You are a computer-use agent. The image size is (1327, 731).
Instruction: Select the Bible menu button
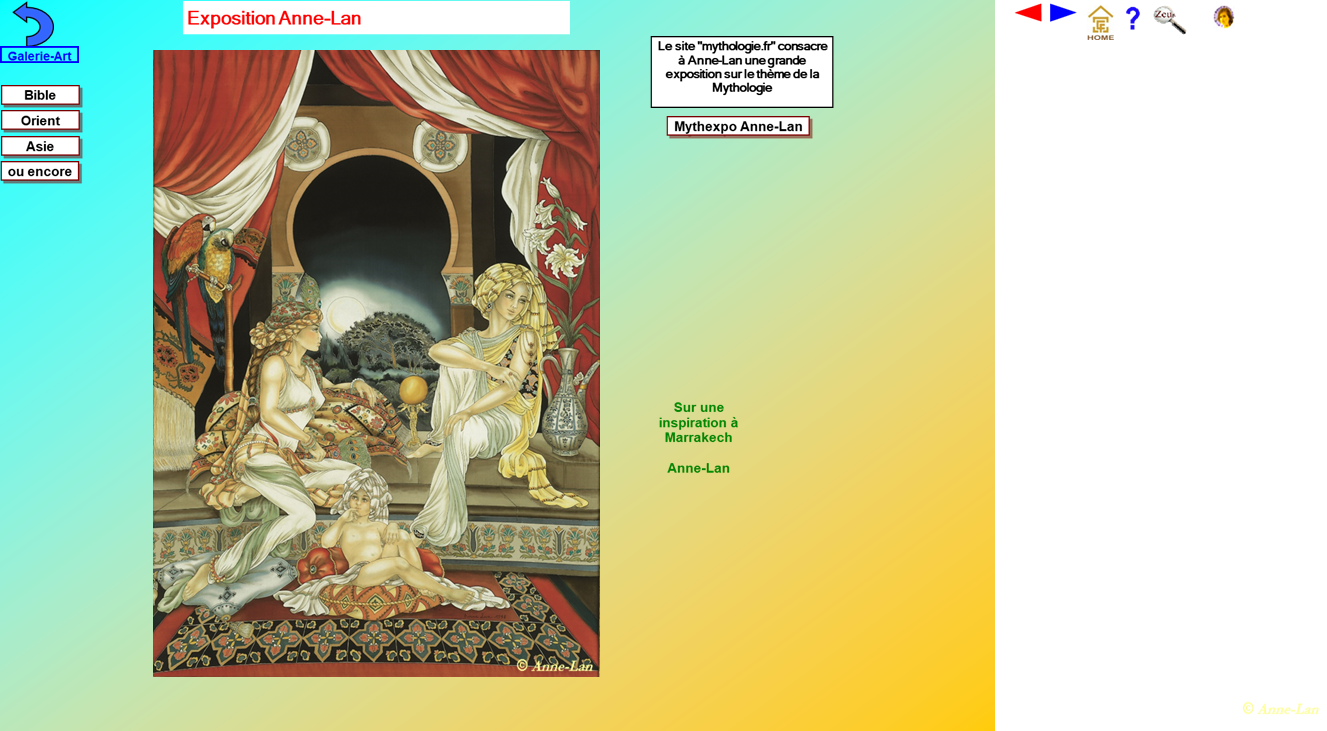coord(40,95)
